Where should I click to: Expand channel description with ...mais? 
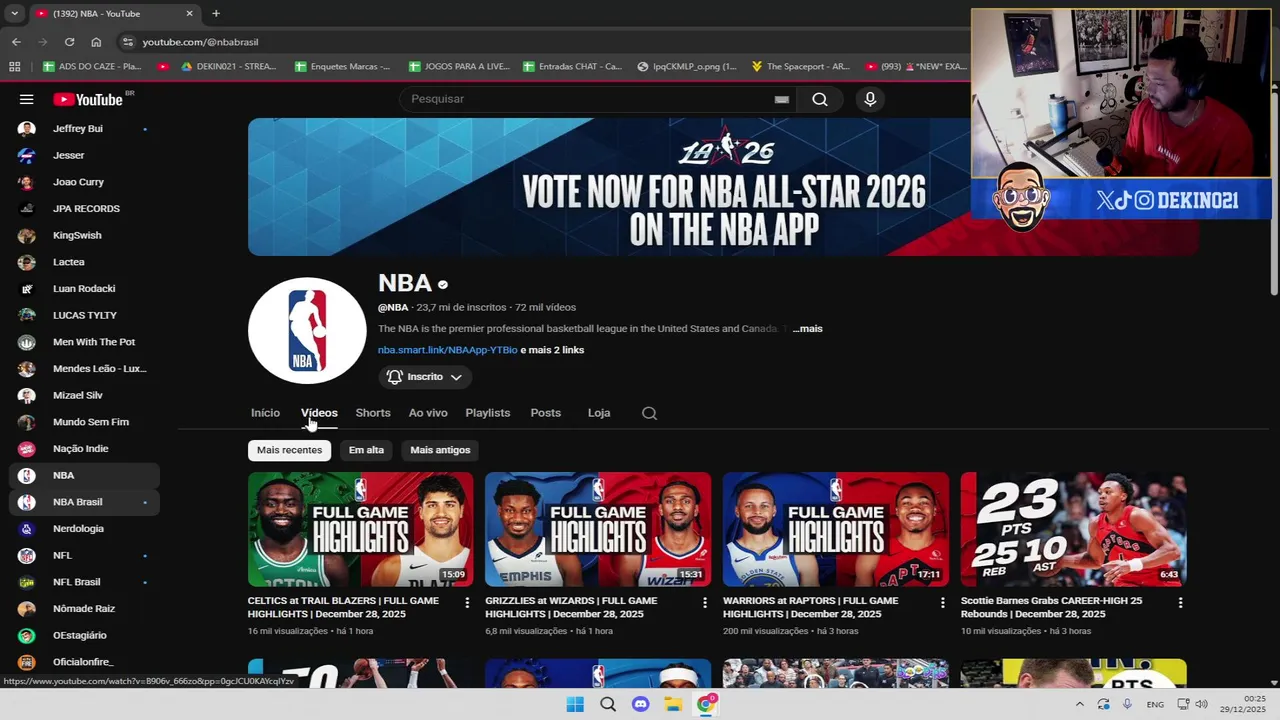pyautogui.click(x=807, y=329)
